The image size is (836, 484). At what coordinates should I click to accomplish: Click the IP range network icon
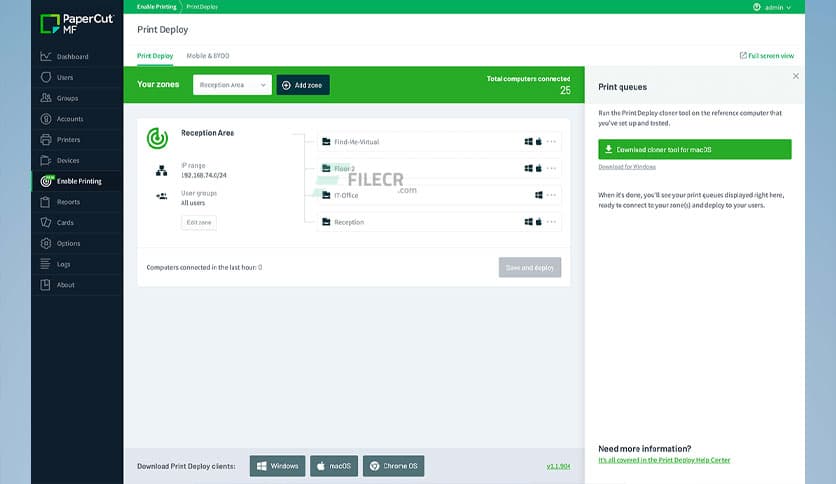point(162,171)
